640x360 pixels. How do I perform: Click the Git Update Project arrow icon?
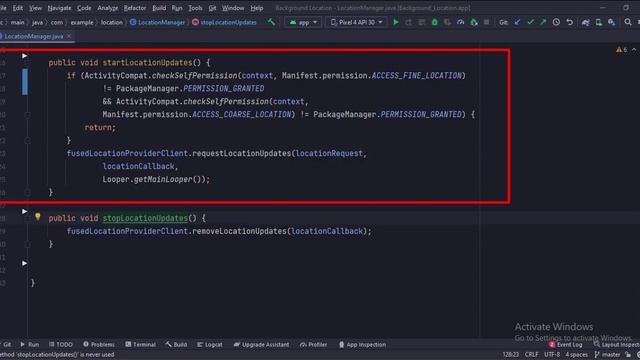pyautogui.click(x=518, y=22)
